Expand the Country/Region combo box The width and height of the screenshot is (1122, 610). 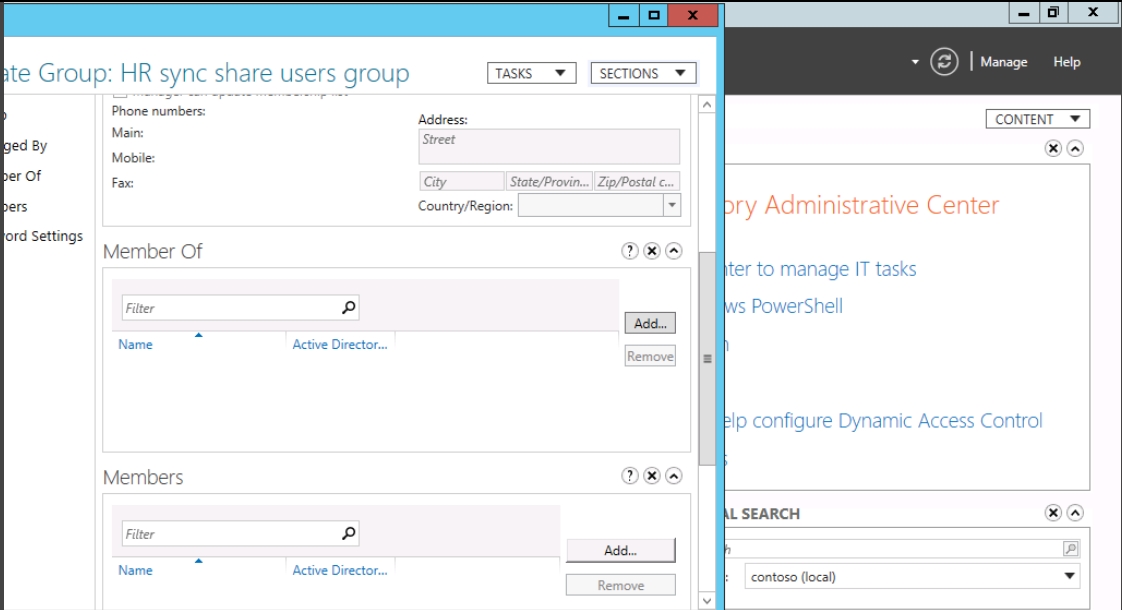coord(671,205)
